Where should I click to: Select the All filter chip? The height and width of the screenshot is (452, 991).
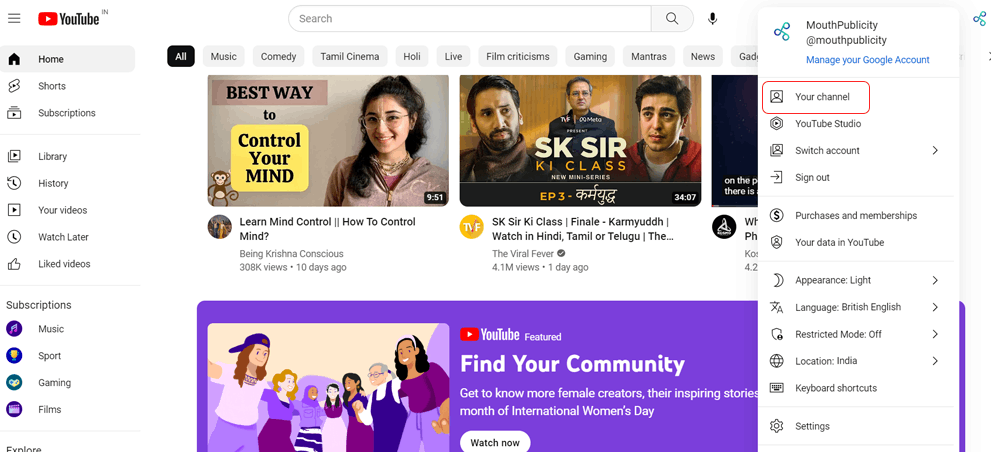tap(181, 56)
